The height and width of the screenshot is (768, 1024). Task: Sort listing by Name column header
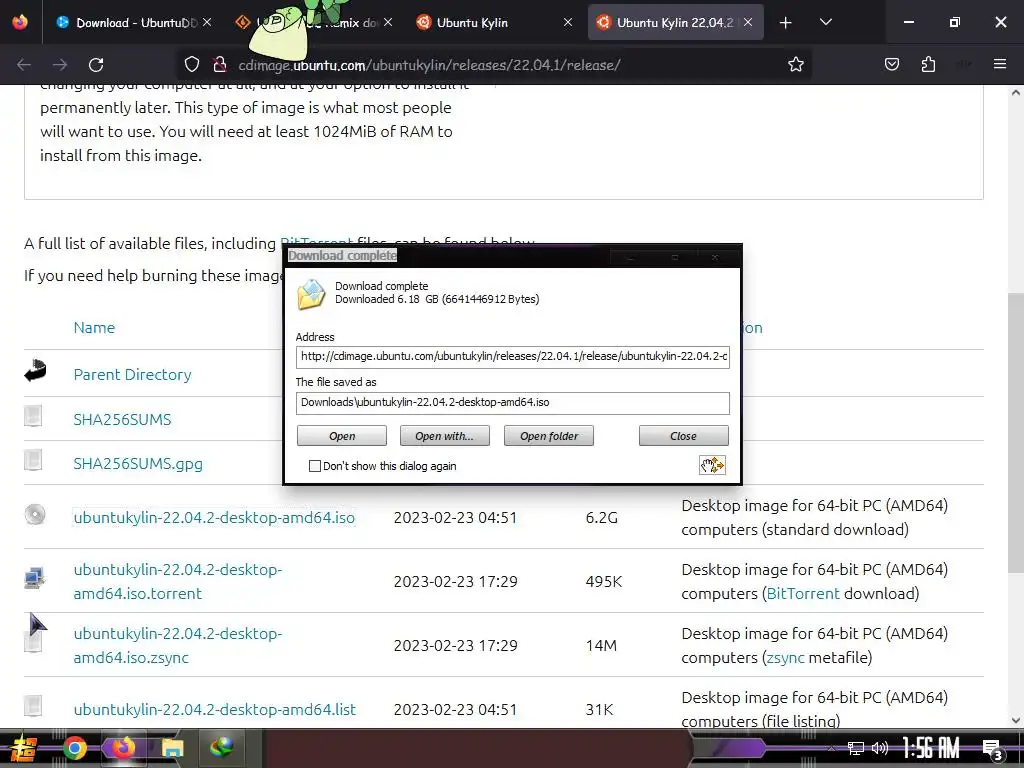point(94,327)
